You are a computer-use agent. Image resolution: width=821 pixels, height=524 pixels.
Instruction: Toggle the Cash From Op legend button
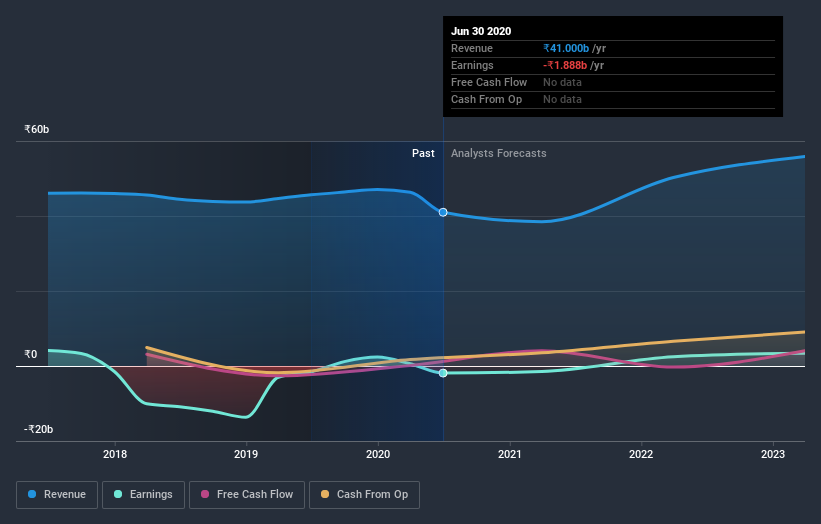click(364, 495)
